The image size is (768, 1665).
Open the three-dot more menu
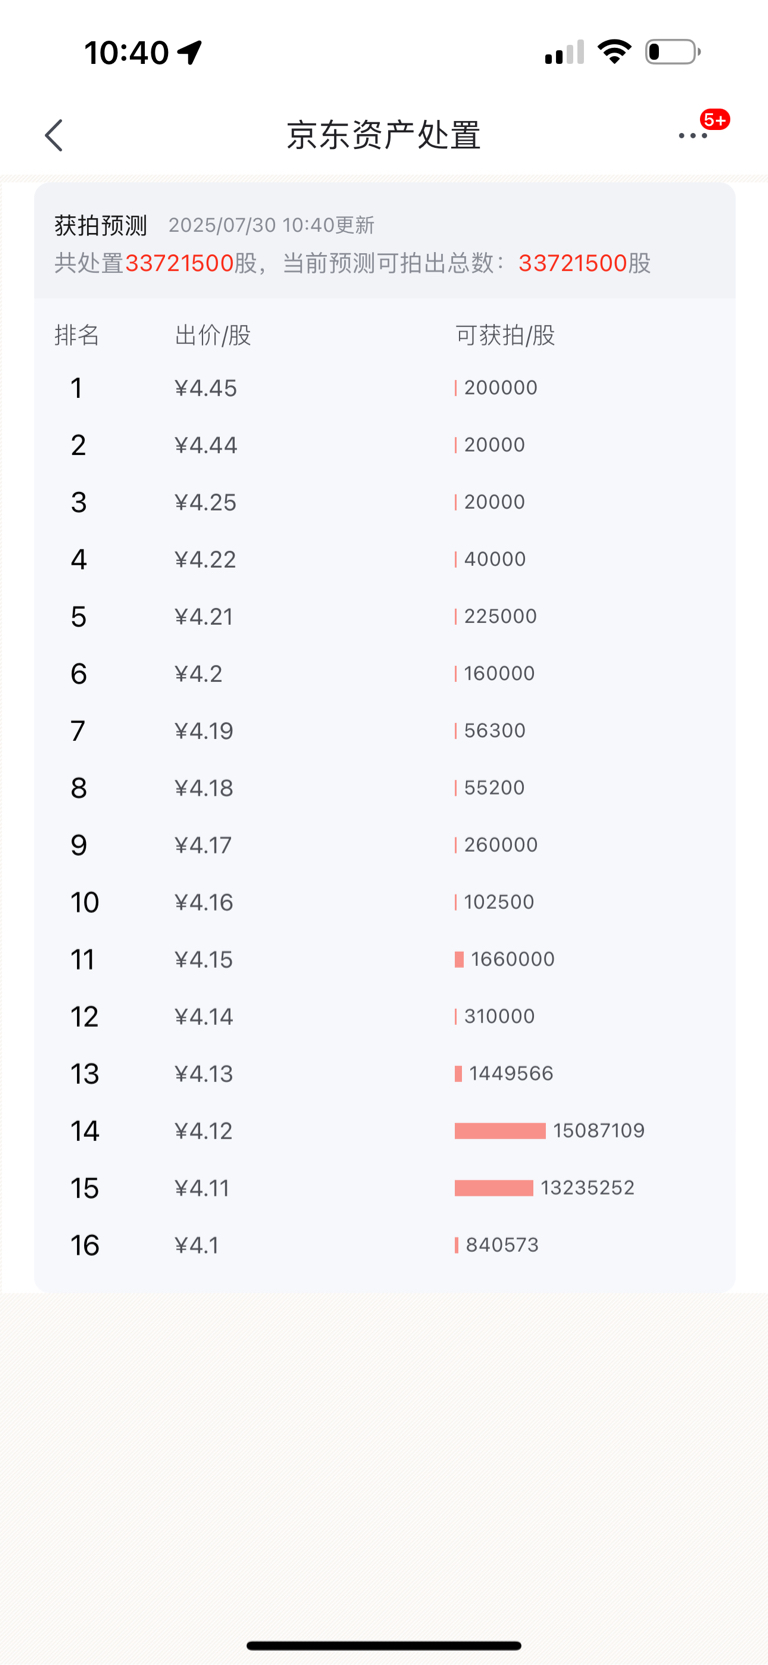[x=692, y=135]
